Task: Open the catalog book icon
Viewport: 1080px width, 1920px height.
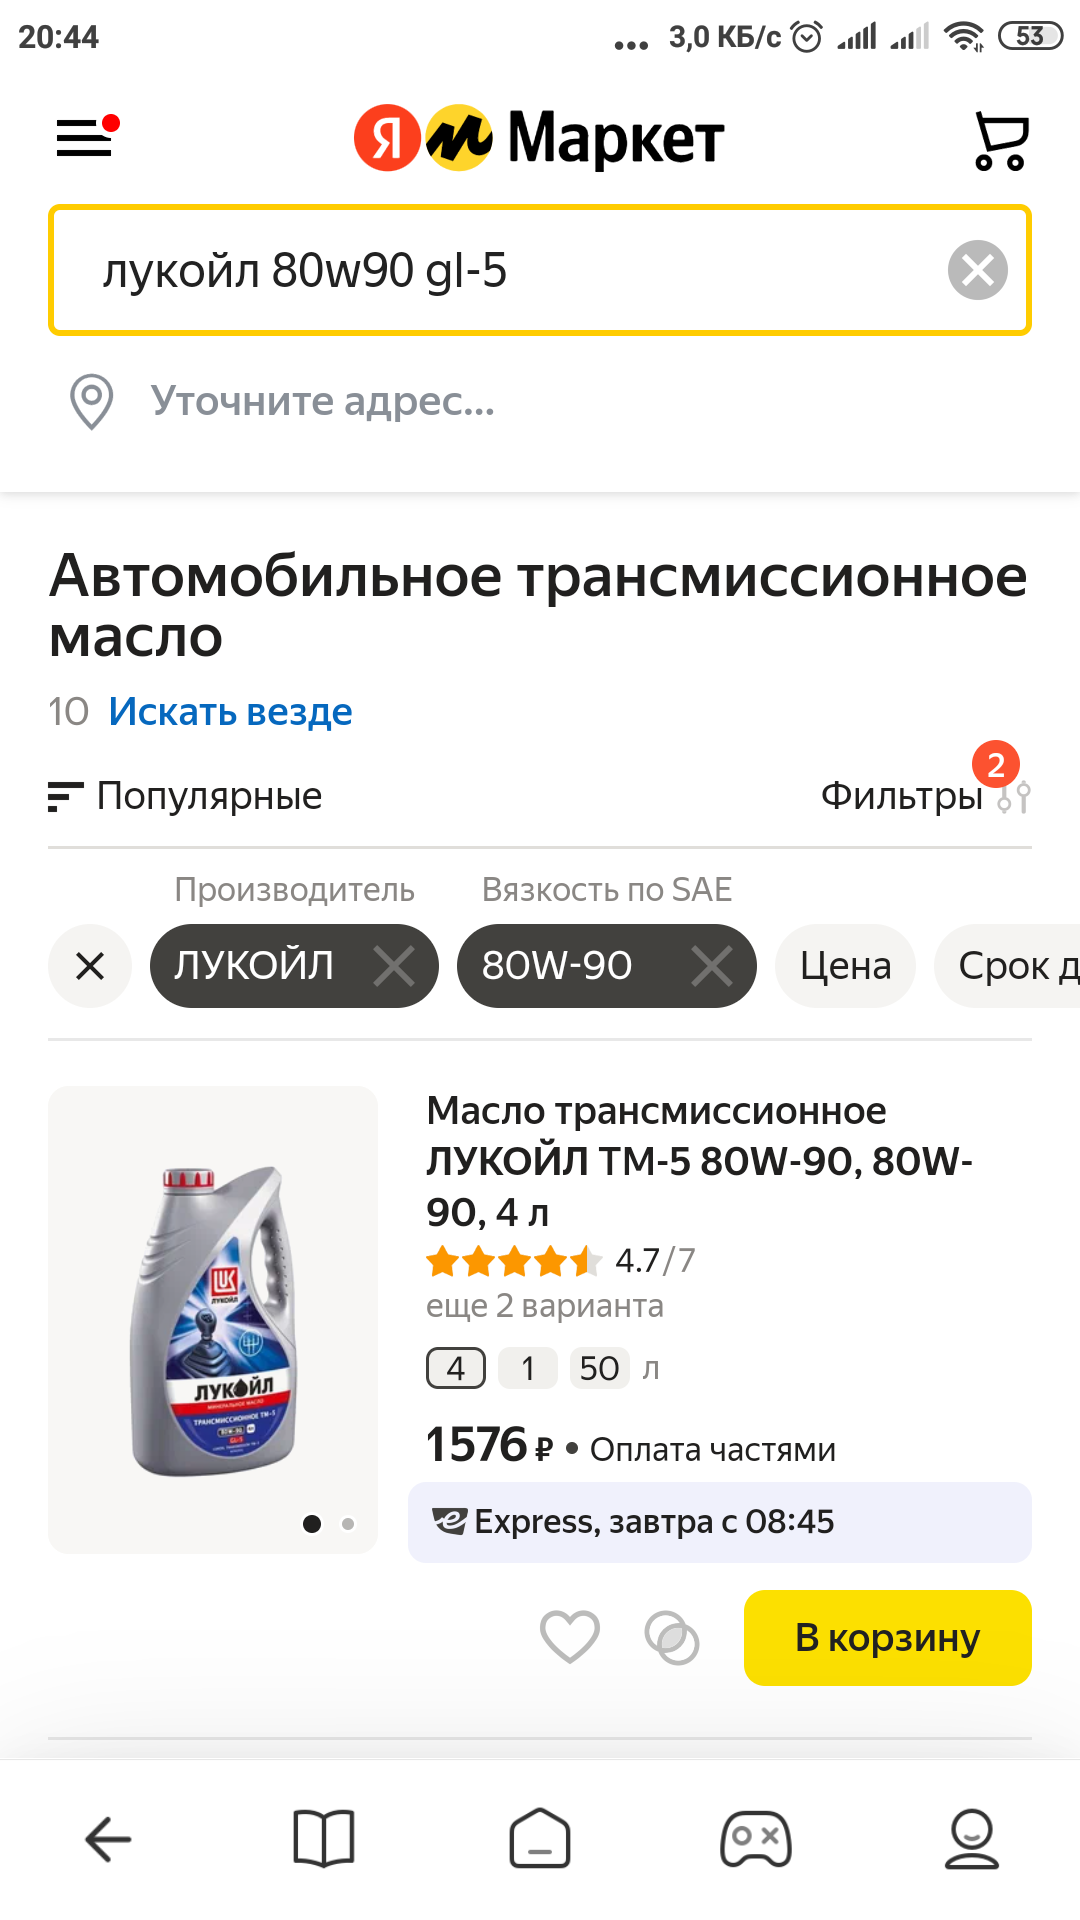Action: (x=324, y=1838)
